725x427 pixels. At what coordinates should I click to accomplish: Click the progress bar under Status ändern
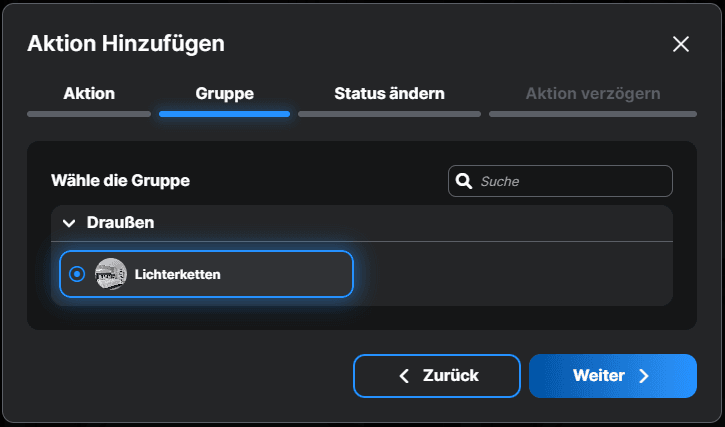[x=389, y=114]
